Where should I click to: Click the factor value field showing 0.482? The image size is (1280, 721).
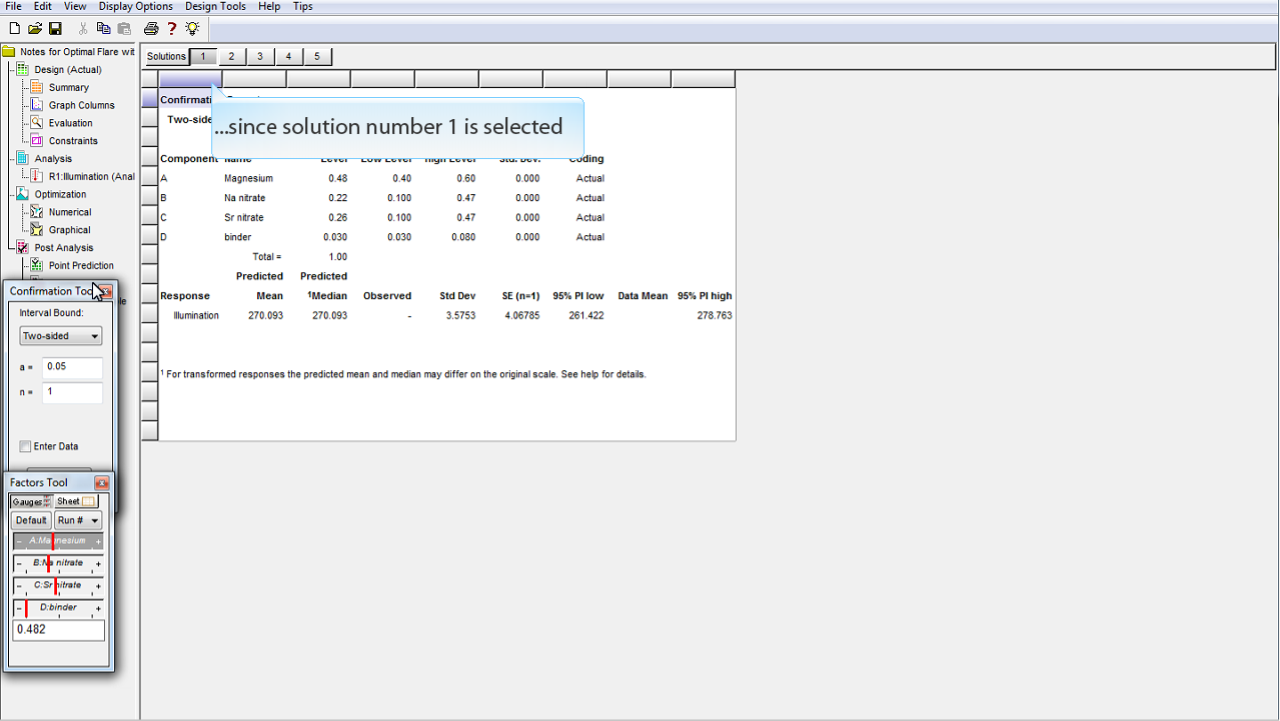coord(58,630)
